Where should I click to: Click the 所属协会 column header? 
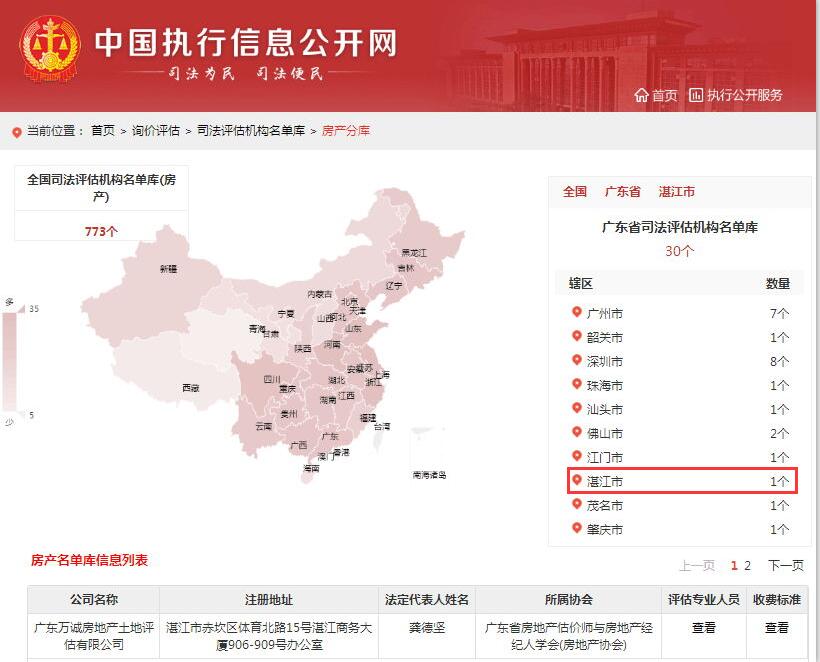[568, 600]
